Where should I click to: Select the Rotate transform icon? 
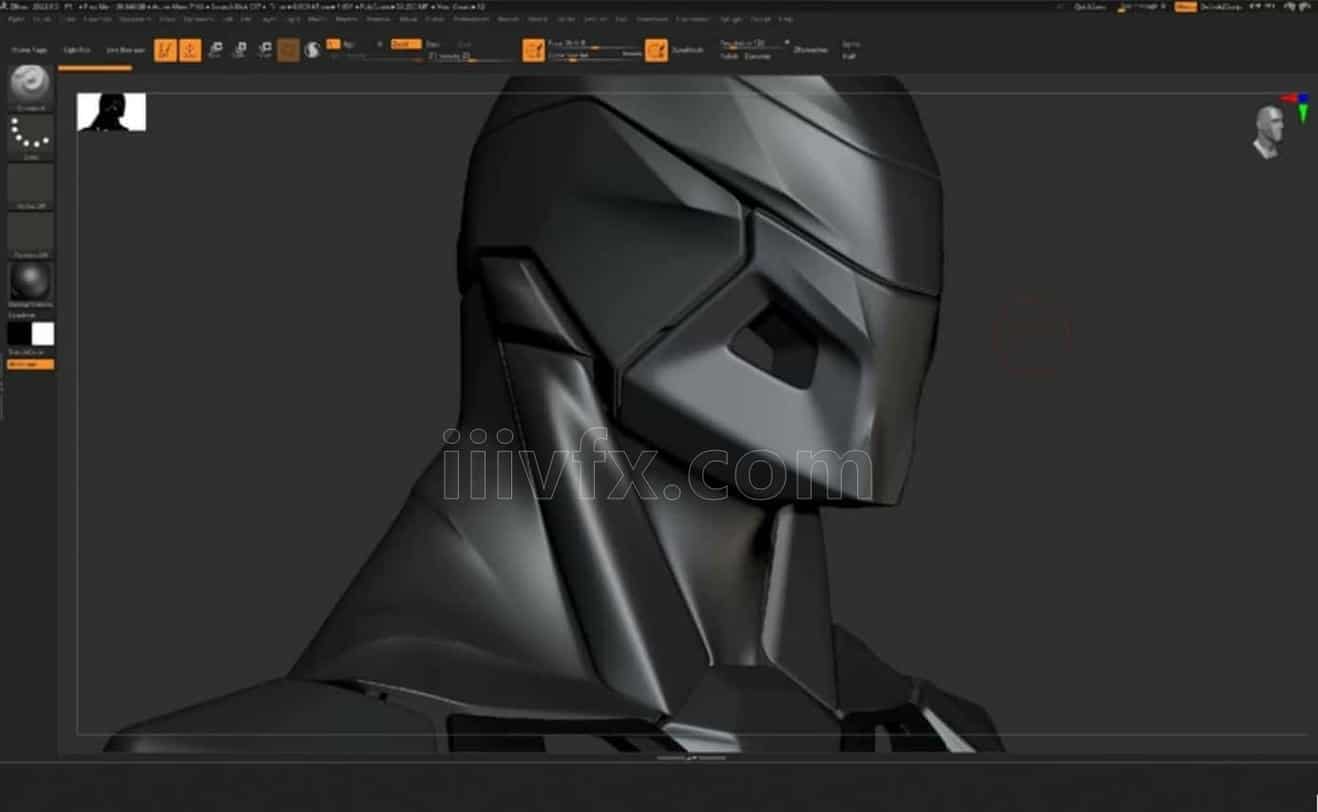coord(265,49)
